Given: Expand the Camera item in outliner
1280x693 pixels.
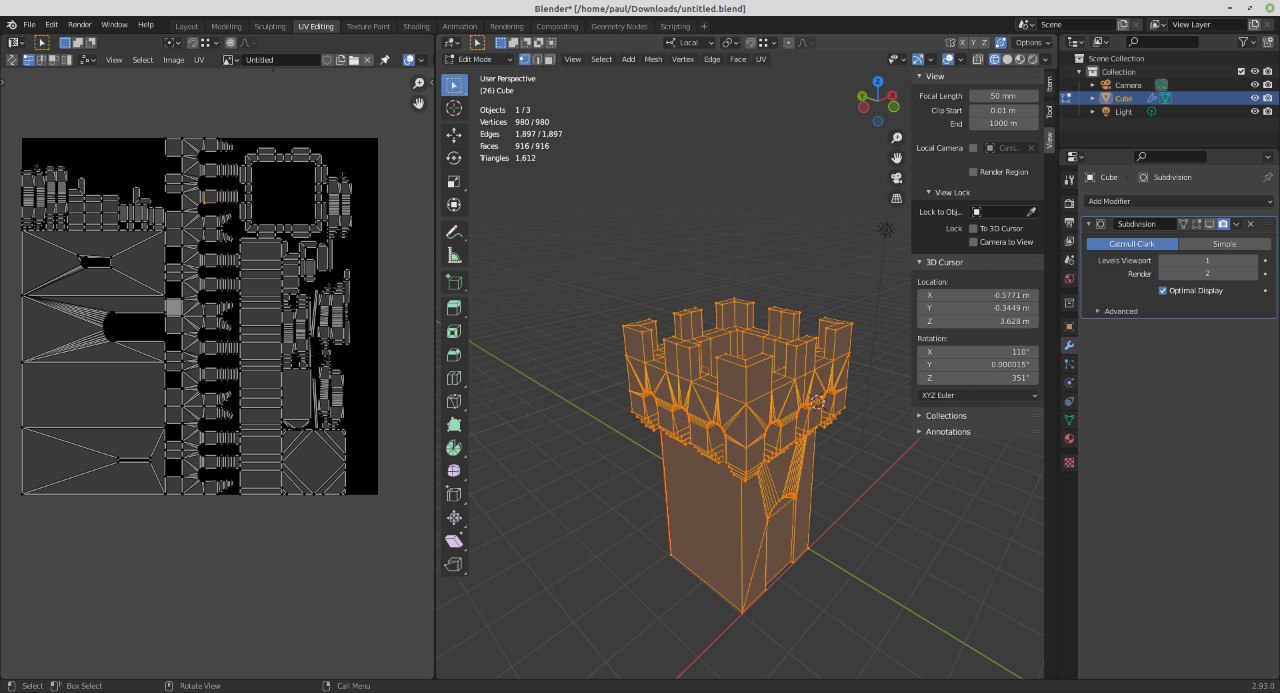Looking at the screenshot, I should tap(1093, 85).
